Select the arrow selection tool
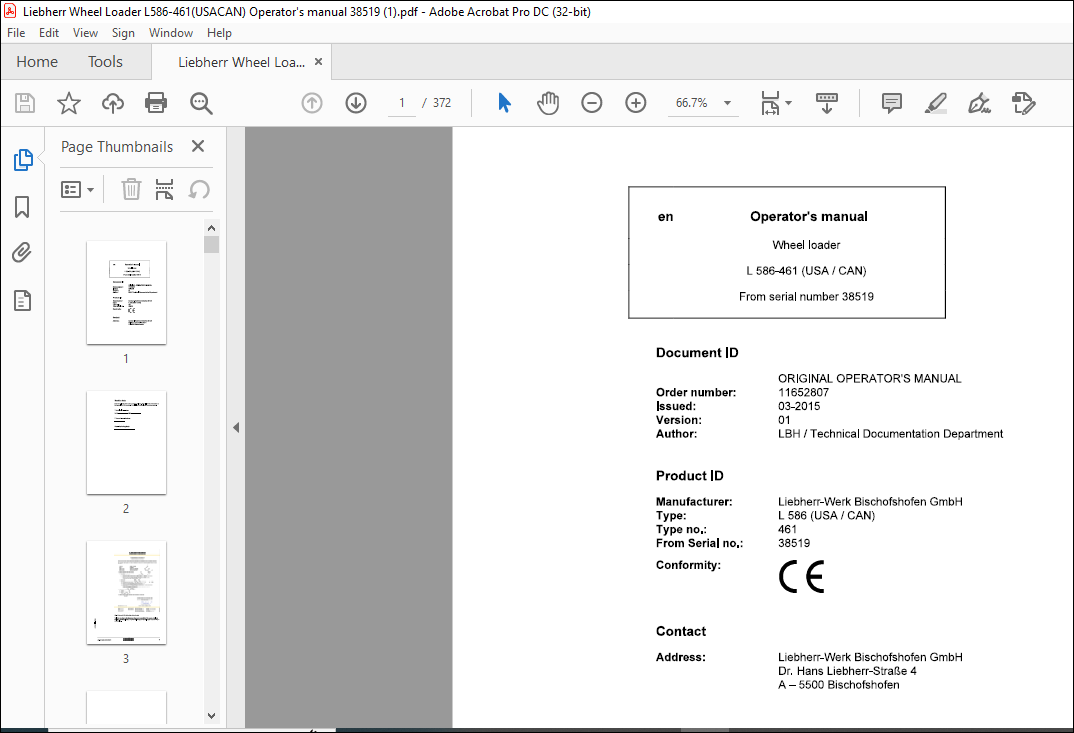1074x733 pixels. pos(504,103)
